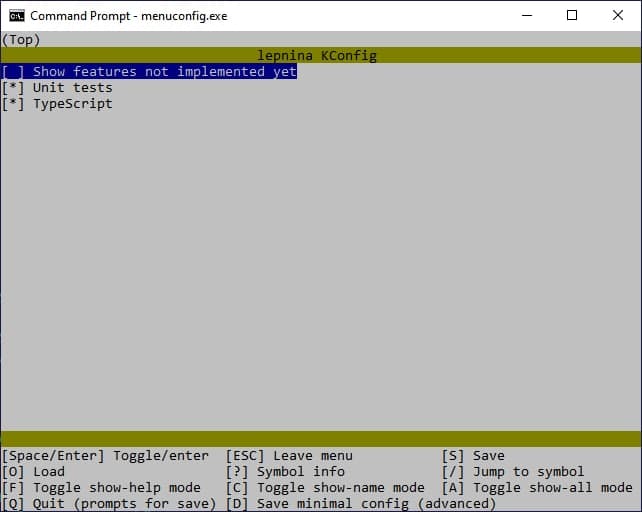Viewport: 642px width, 512px height.
Task: Click '[C] Toggle show-name mode' hint
Action: tap(325, 487)
